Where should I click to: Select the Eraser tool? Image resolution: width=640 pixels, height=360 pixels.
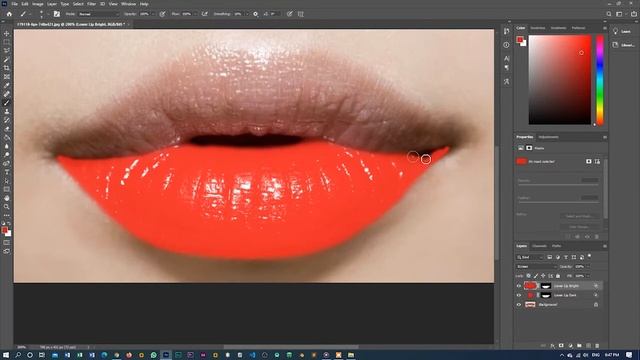click(7, 129)
